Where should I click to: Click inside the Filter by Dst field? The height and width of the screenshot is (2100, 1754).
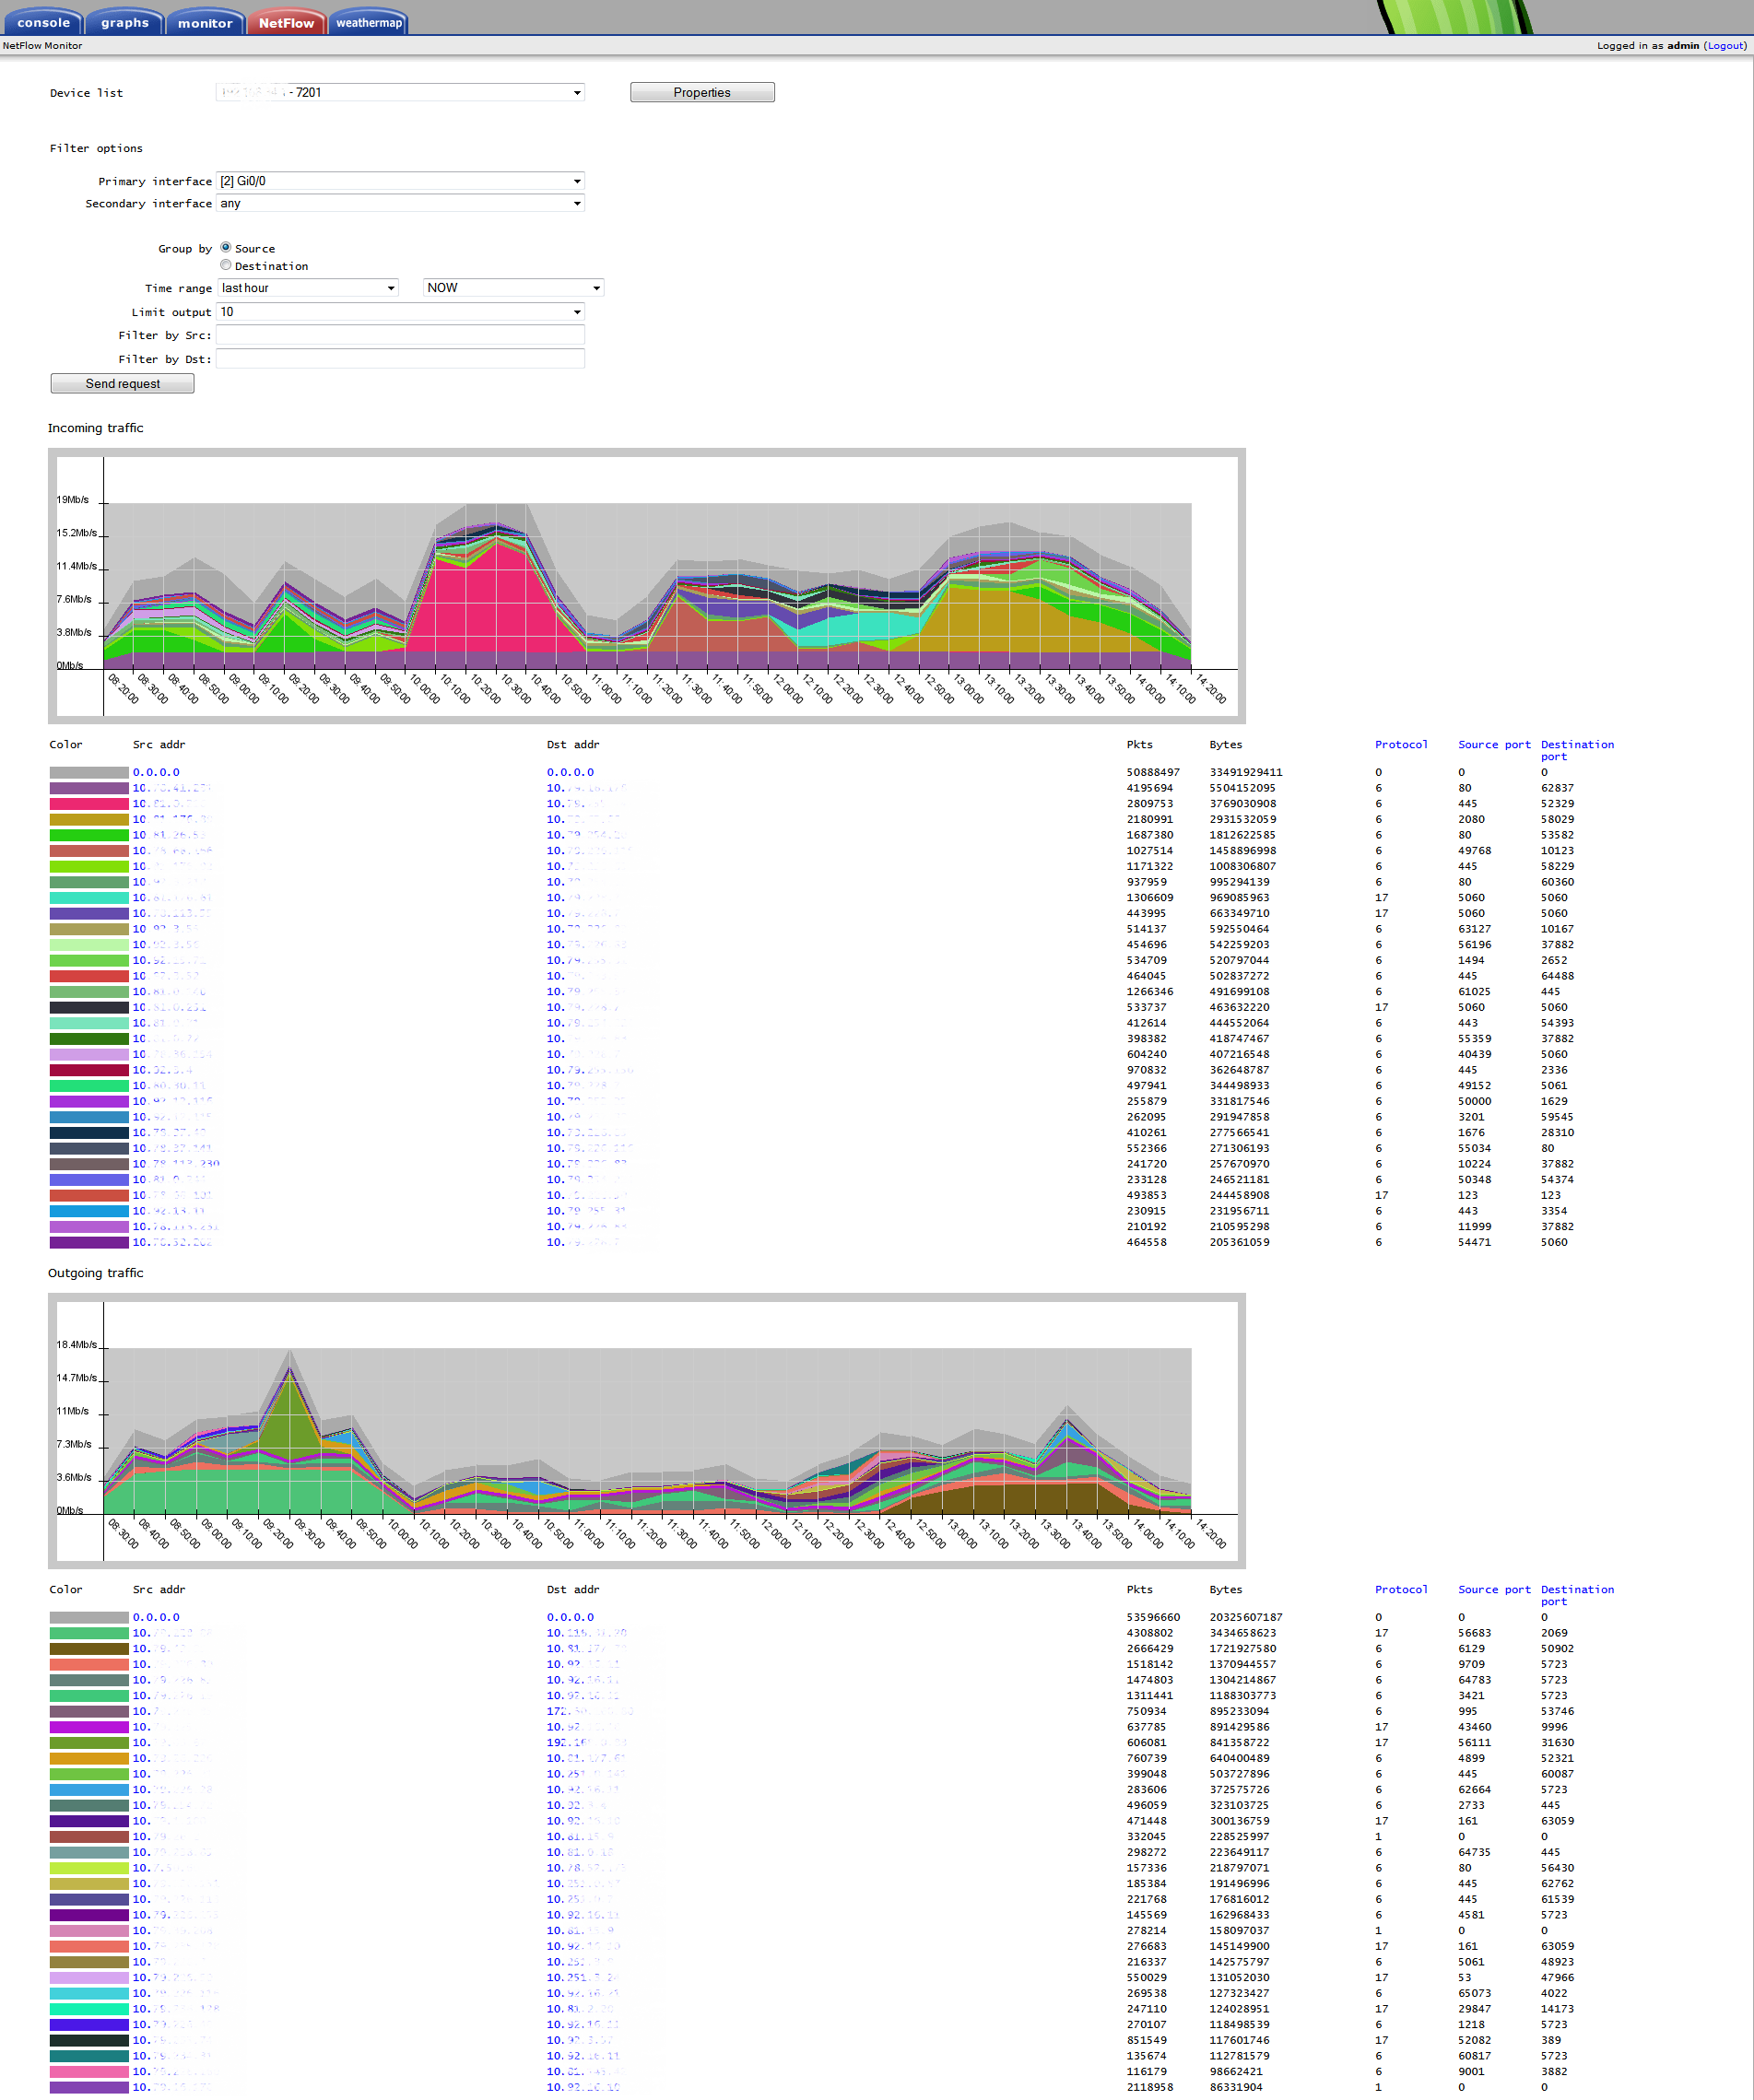tap(400, 358)
